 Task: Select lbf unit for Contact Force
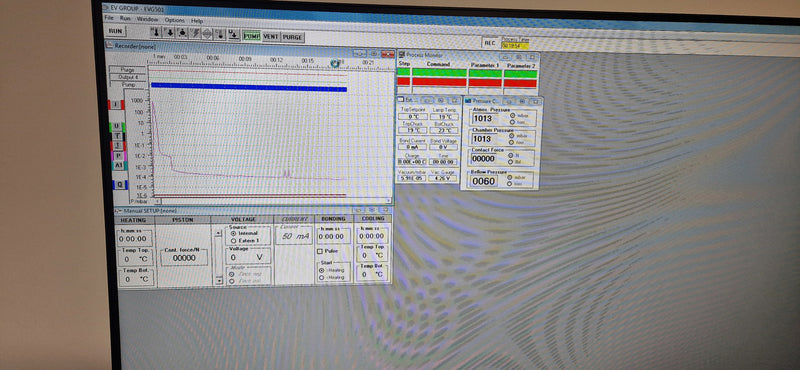pos(511,162)
